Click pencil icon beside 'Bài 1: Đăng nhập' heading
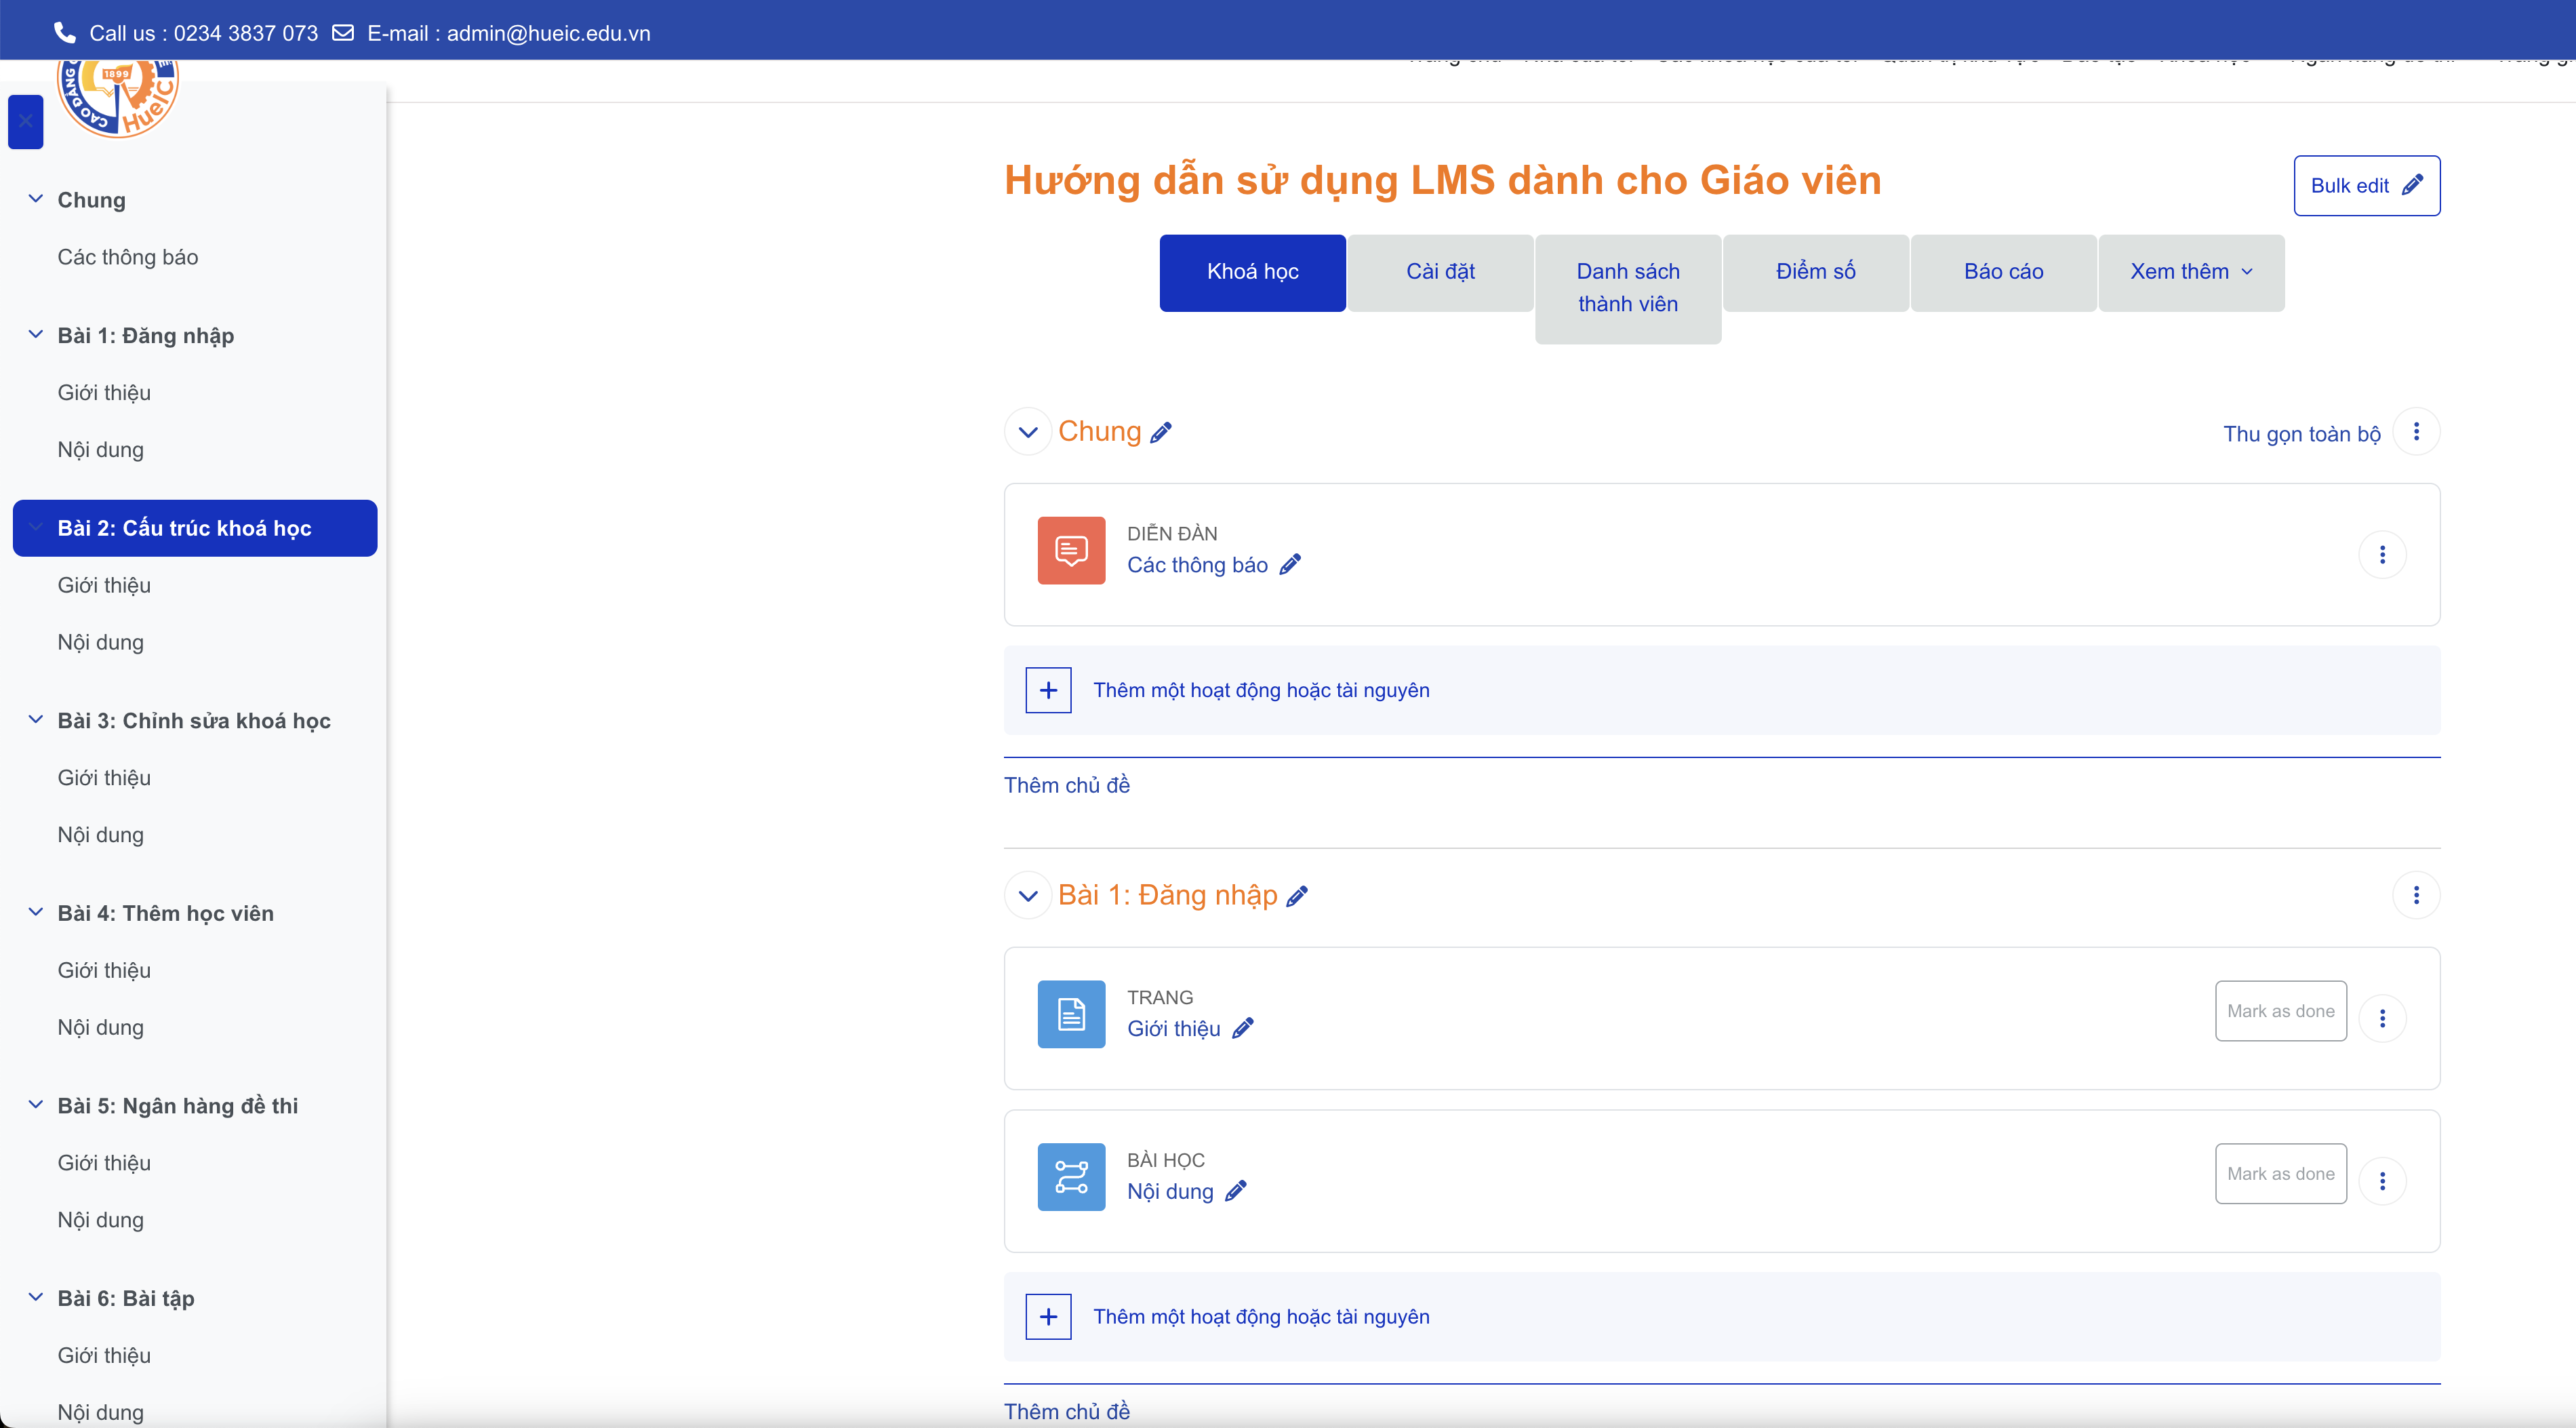The width and height of the screenshot is (2576, 1428). pos(1297,897)
